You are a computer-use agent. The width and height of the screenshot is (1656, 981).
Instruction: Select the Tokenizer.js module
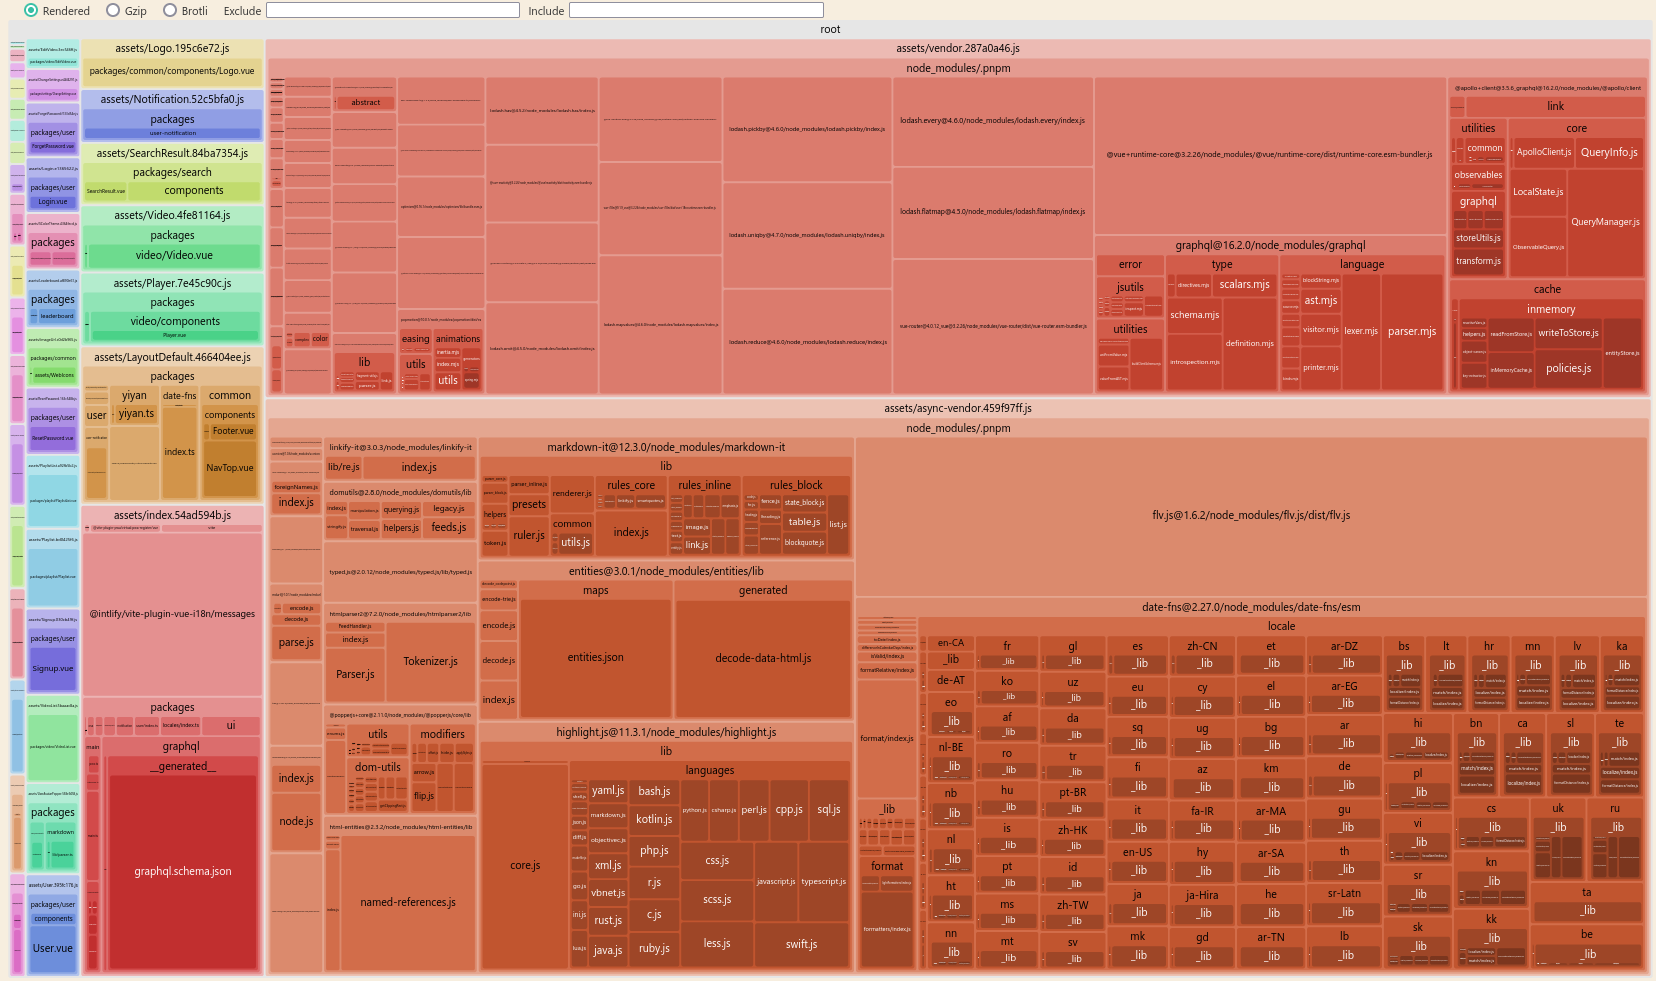(x=431, y=662)
